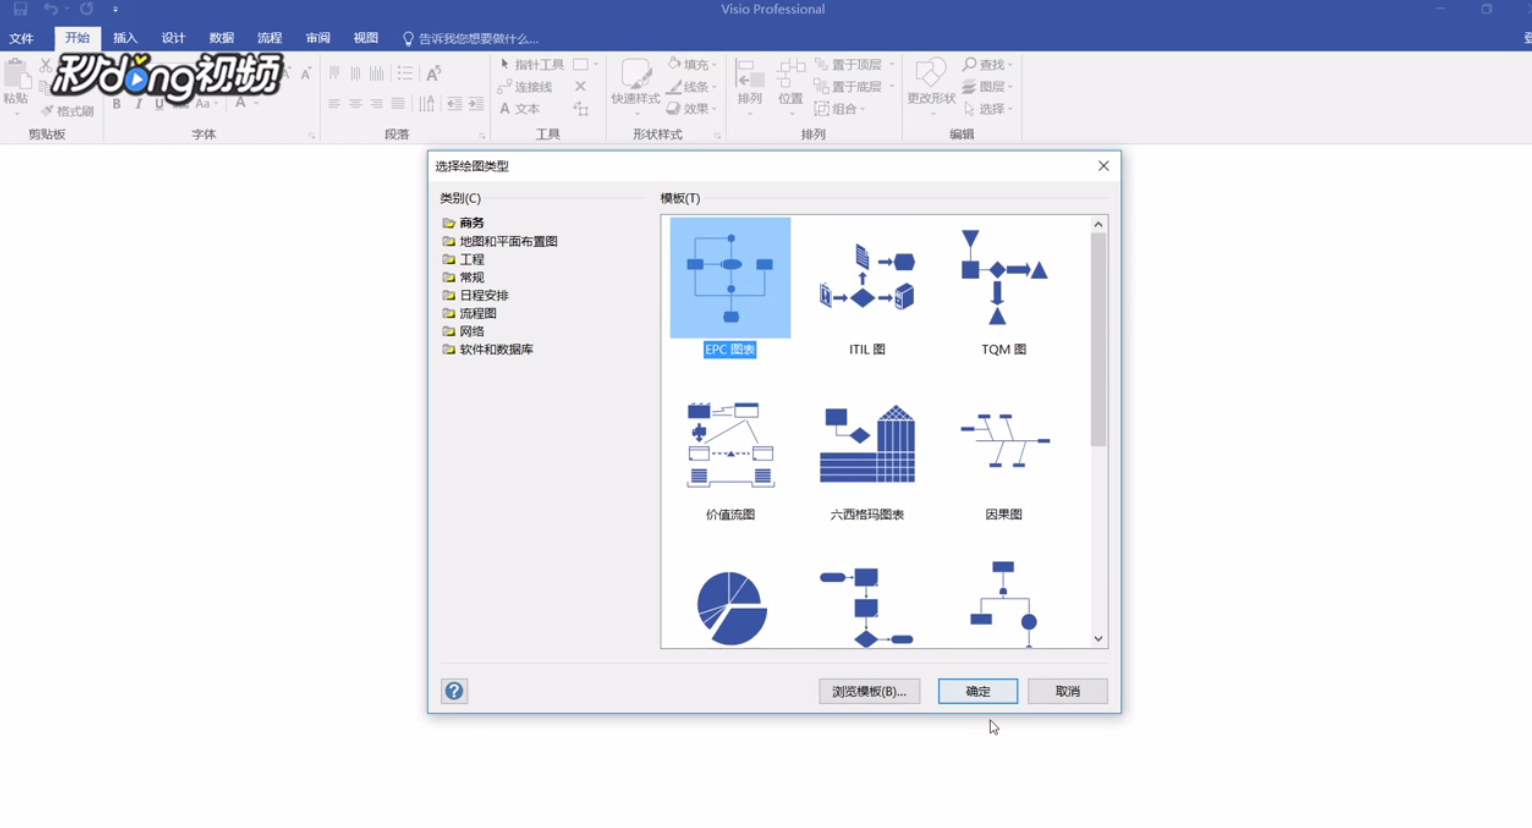The height and width of the screenshot is (828, 1532).
Task: Click the template list scrollbar thumb
Action: (x=1098, y=340)
